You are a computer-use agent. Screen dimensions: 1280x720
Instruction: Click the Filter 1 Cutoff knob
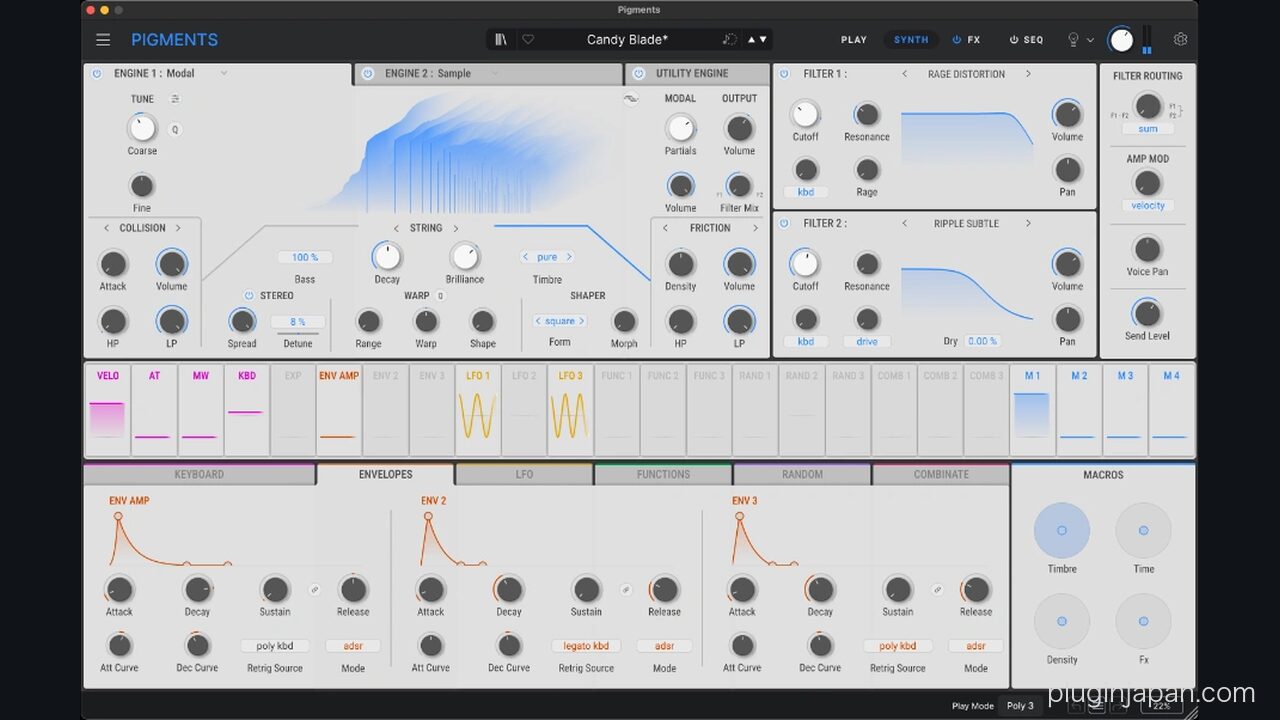tap(805, 115)
